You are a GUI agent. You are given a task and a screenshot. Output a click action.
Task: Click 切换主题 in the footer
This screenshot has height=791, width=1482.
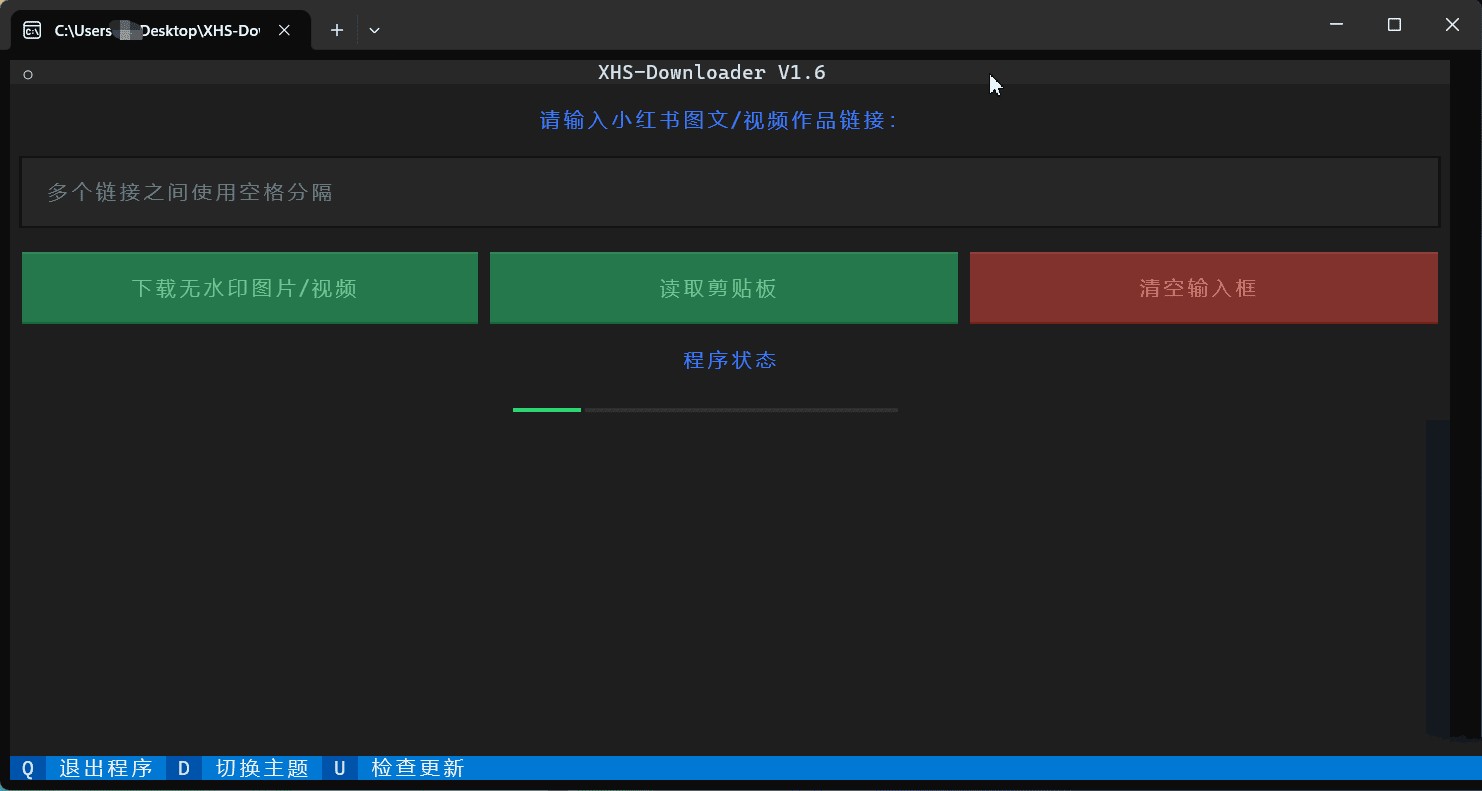pyautogui.click(x=262, y=768)
